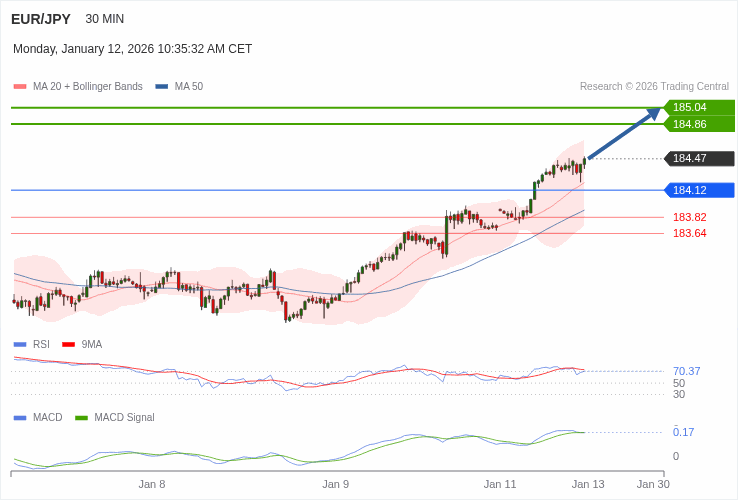
Task: Click the 184.12 blue pivot price tag
Action: tap(699, 190)
